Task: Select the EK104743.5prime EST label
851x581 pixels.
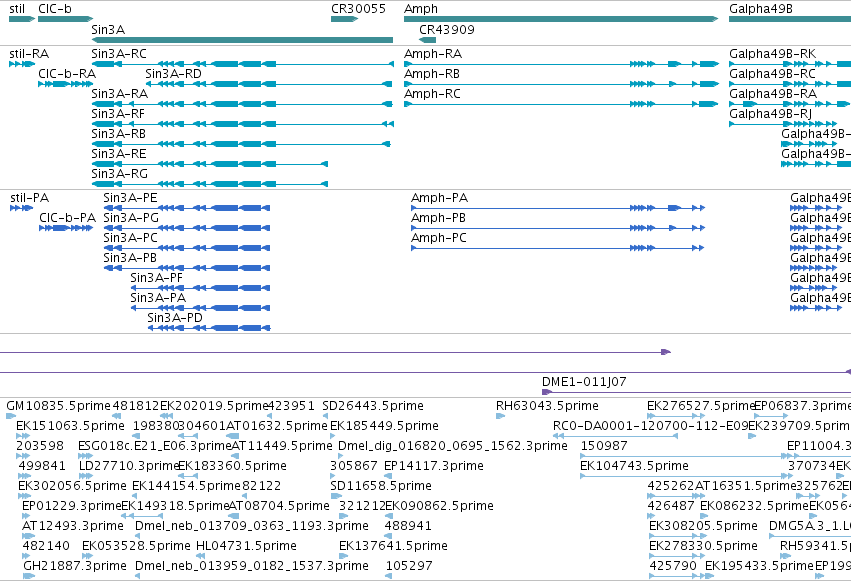Action: [x=634, y=466]
